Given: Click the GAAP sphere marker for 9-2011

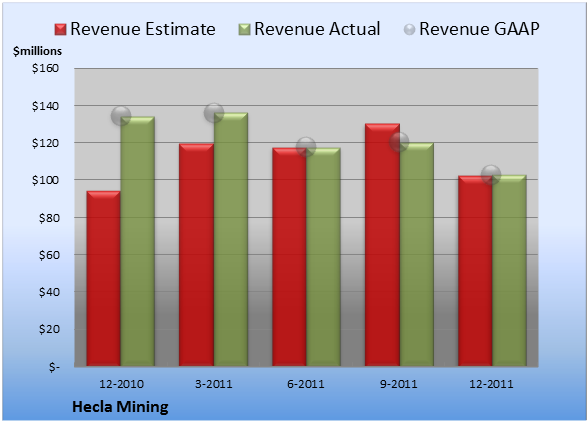Looking at the screenshot, I should pos(399,142).
